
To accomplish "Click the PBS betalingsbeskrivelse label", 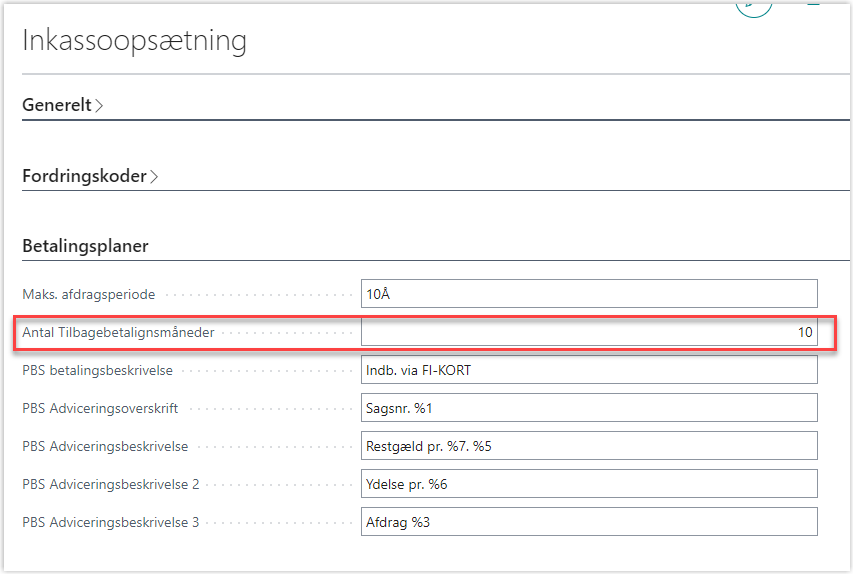I will 98,370.
